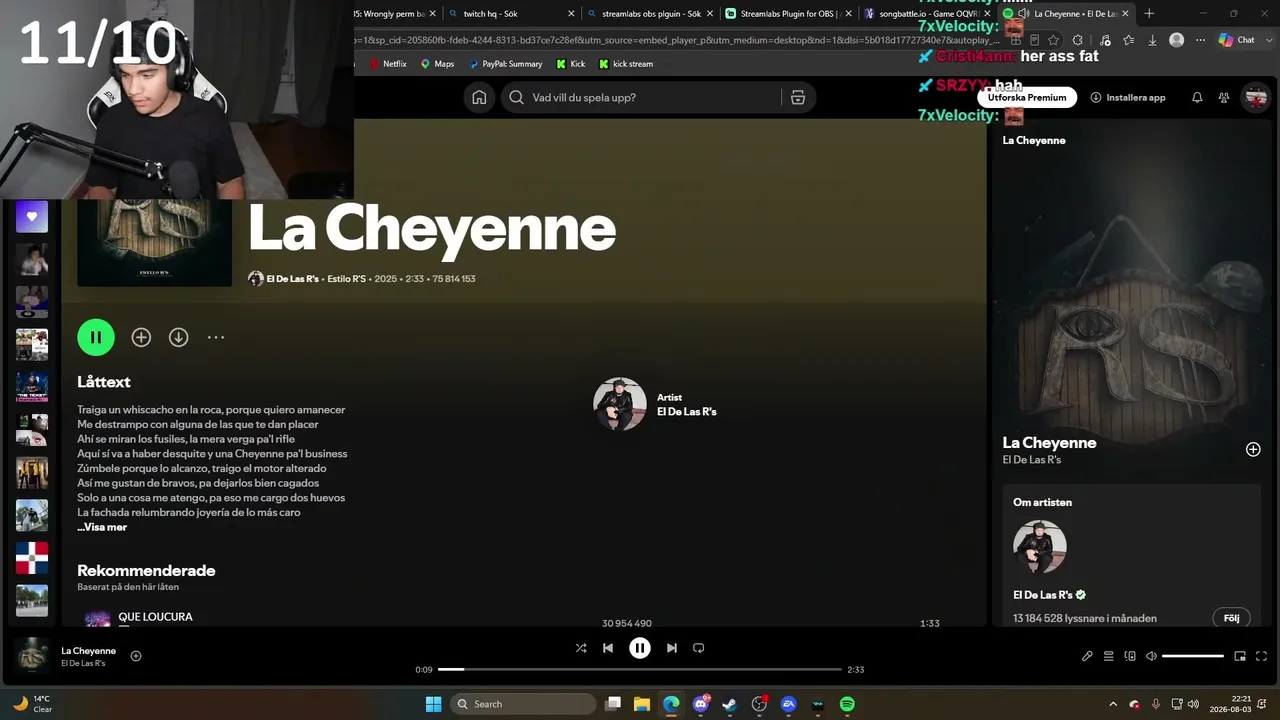Follow the artist with the Följ button

click(1231, 618)
